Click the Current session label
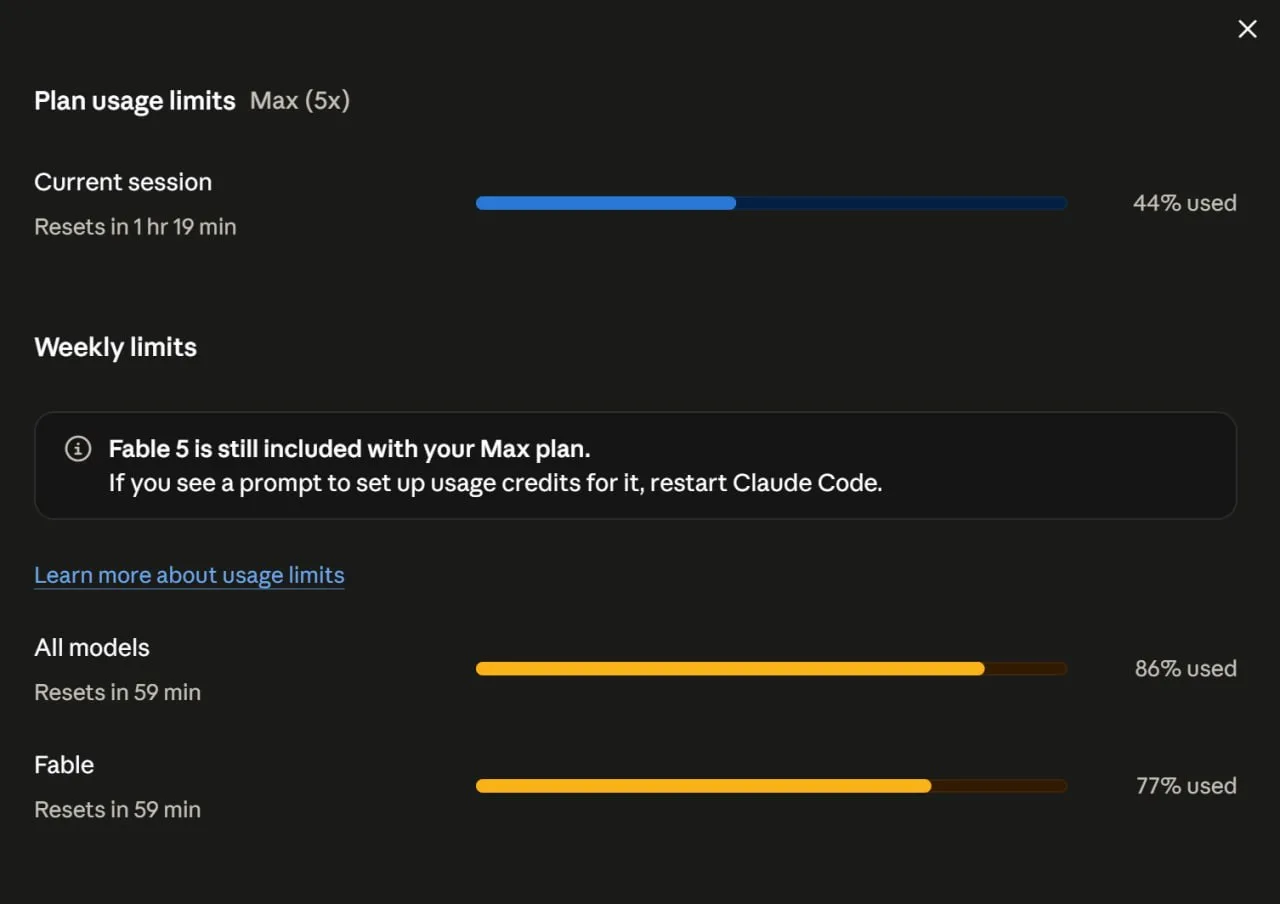 pyautogui.click(x=123, y=182)
